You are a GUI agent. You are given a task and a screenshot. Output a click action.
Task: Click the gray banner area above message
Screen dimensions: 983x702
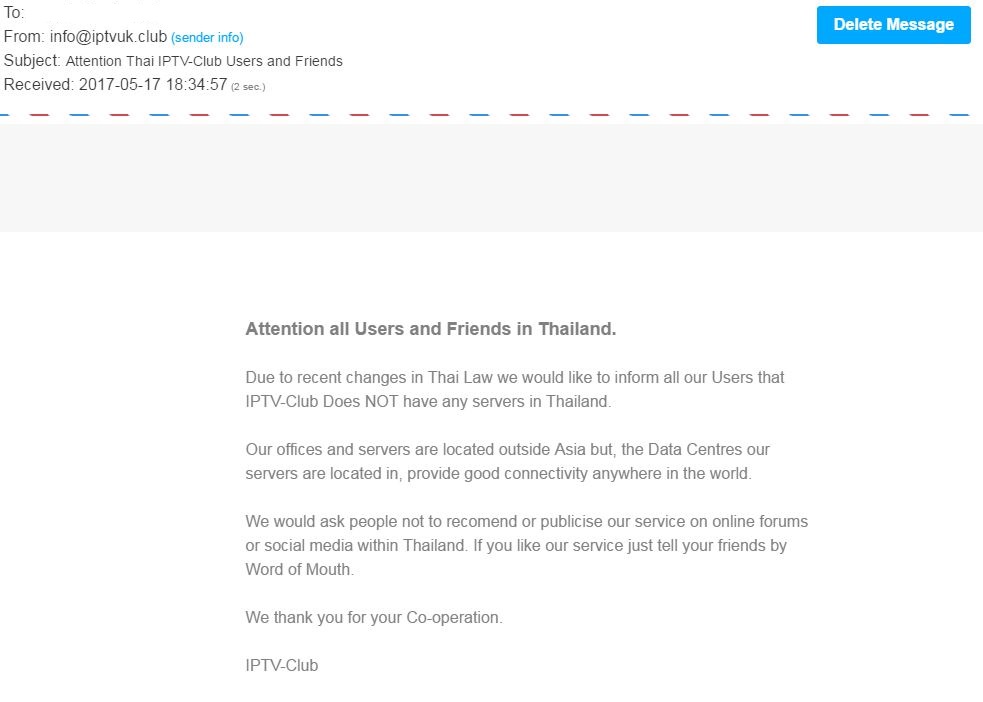[x=492, y=178]
